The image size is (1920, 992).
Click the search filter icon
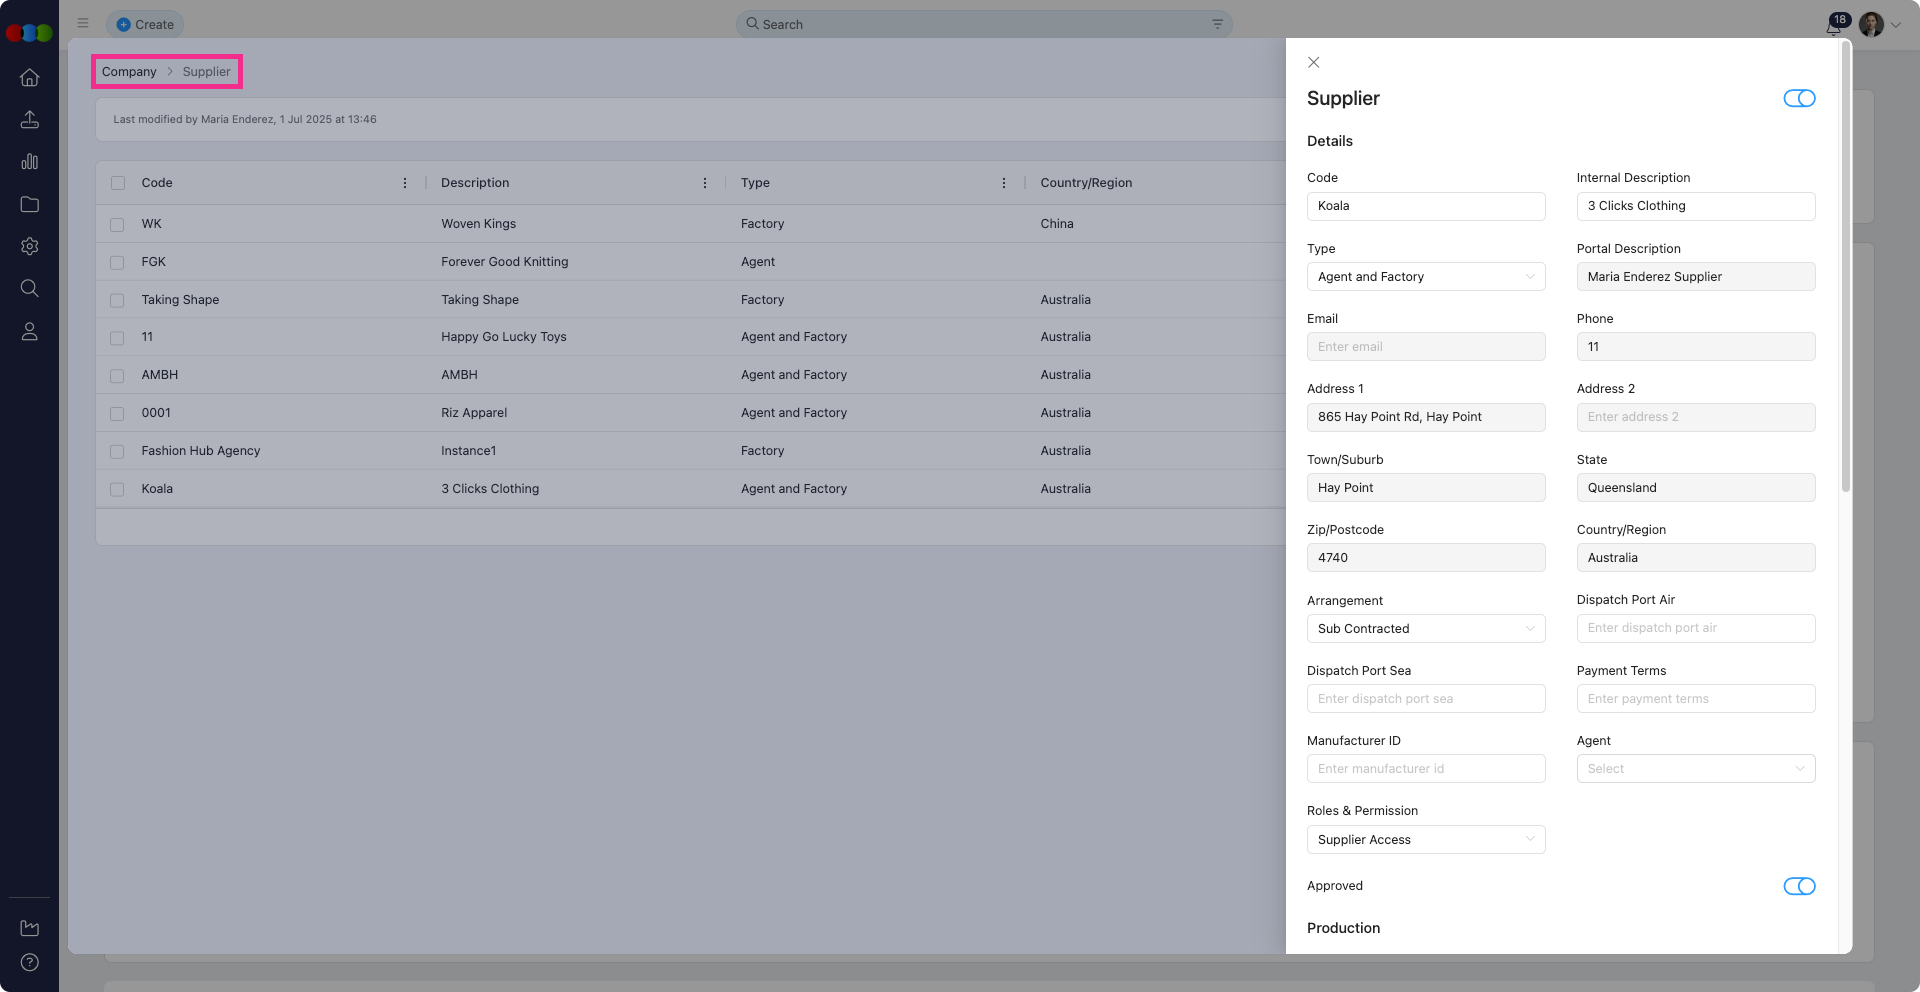click(1217, 24)
